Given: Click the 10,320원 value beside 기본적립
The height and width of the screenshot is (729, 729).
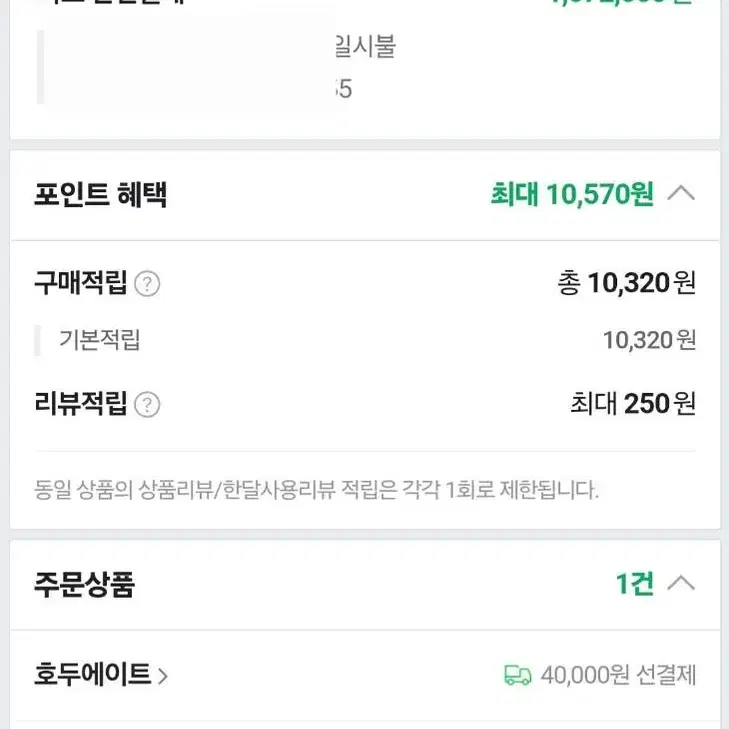Looking at the screenshot, I should (x=649, y=340).
